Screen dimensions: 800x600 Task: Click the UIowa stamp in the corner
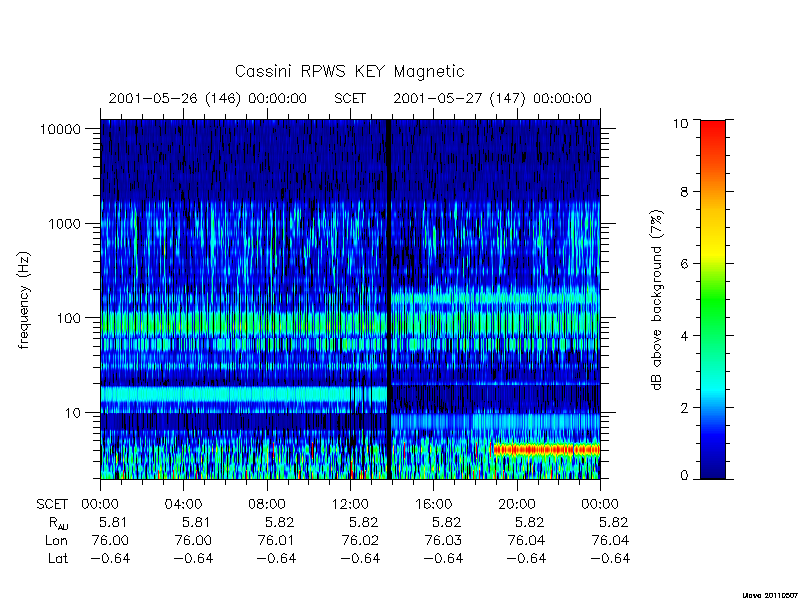(771, 595)
